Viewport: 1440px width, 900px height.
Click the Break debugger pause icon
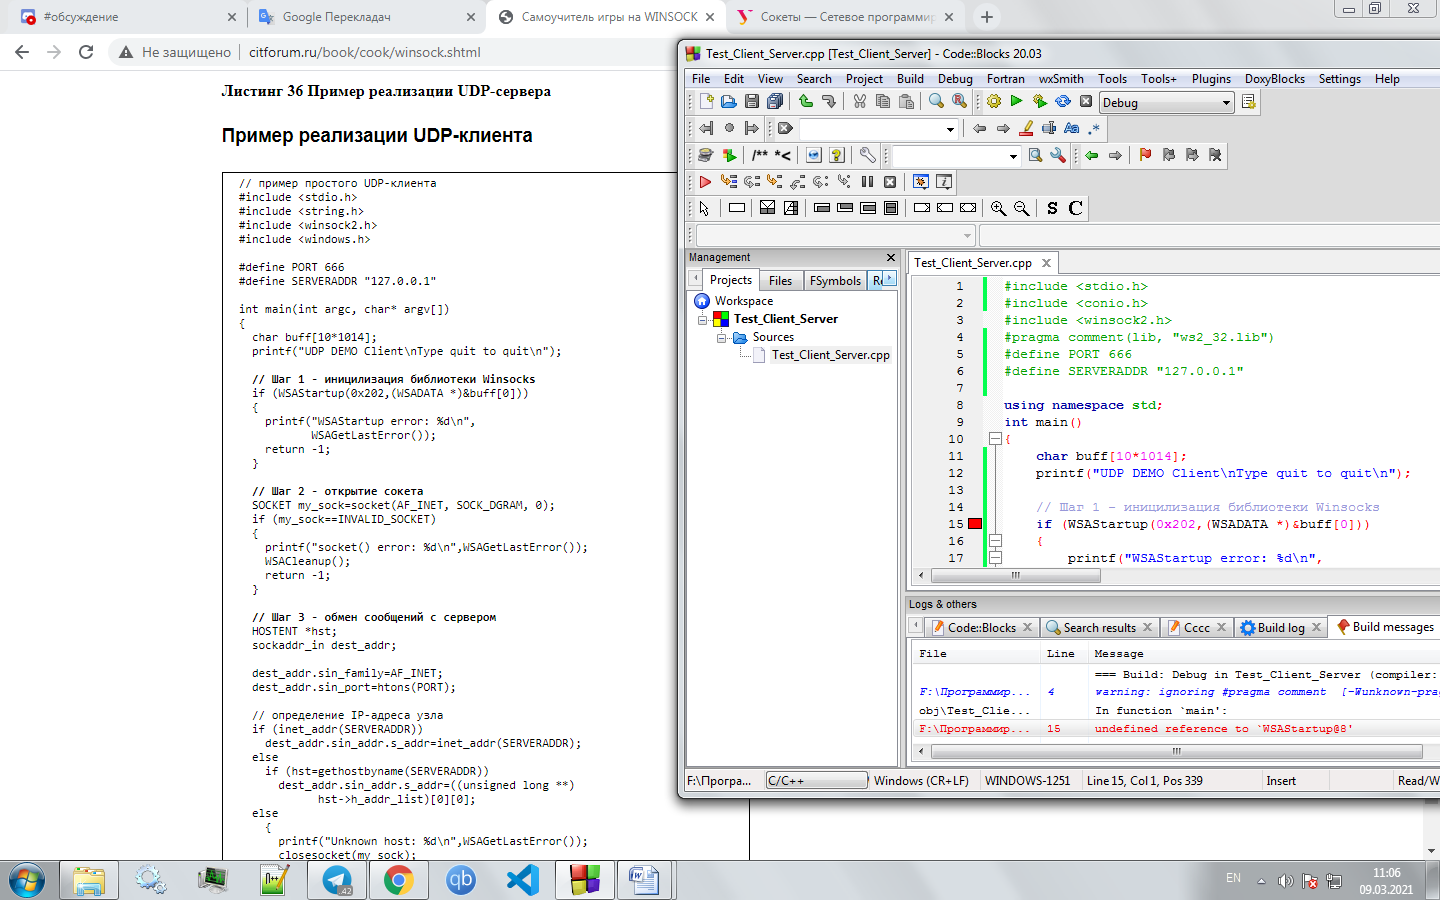click(867, 182)
